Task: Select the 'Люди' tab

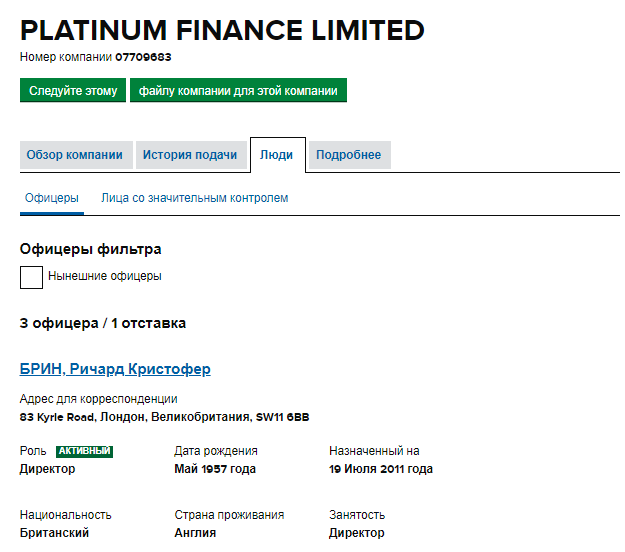Action: (277, 155)
